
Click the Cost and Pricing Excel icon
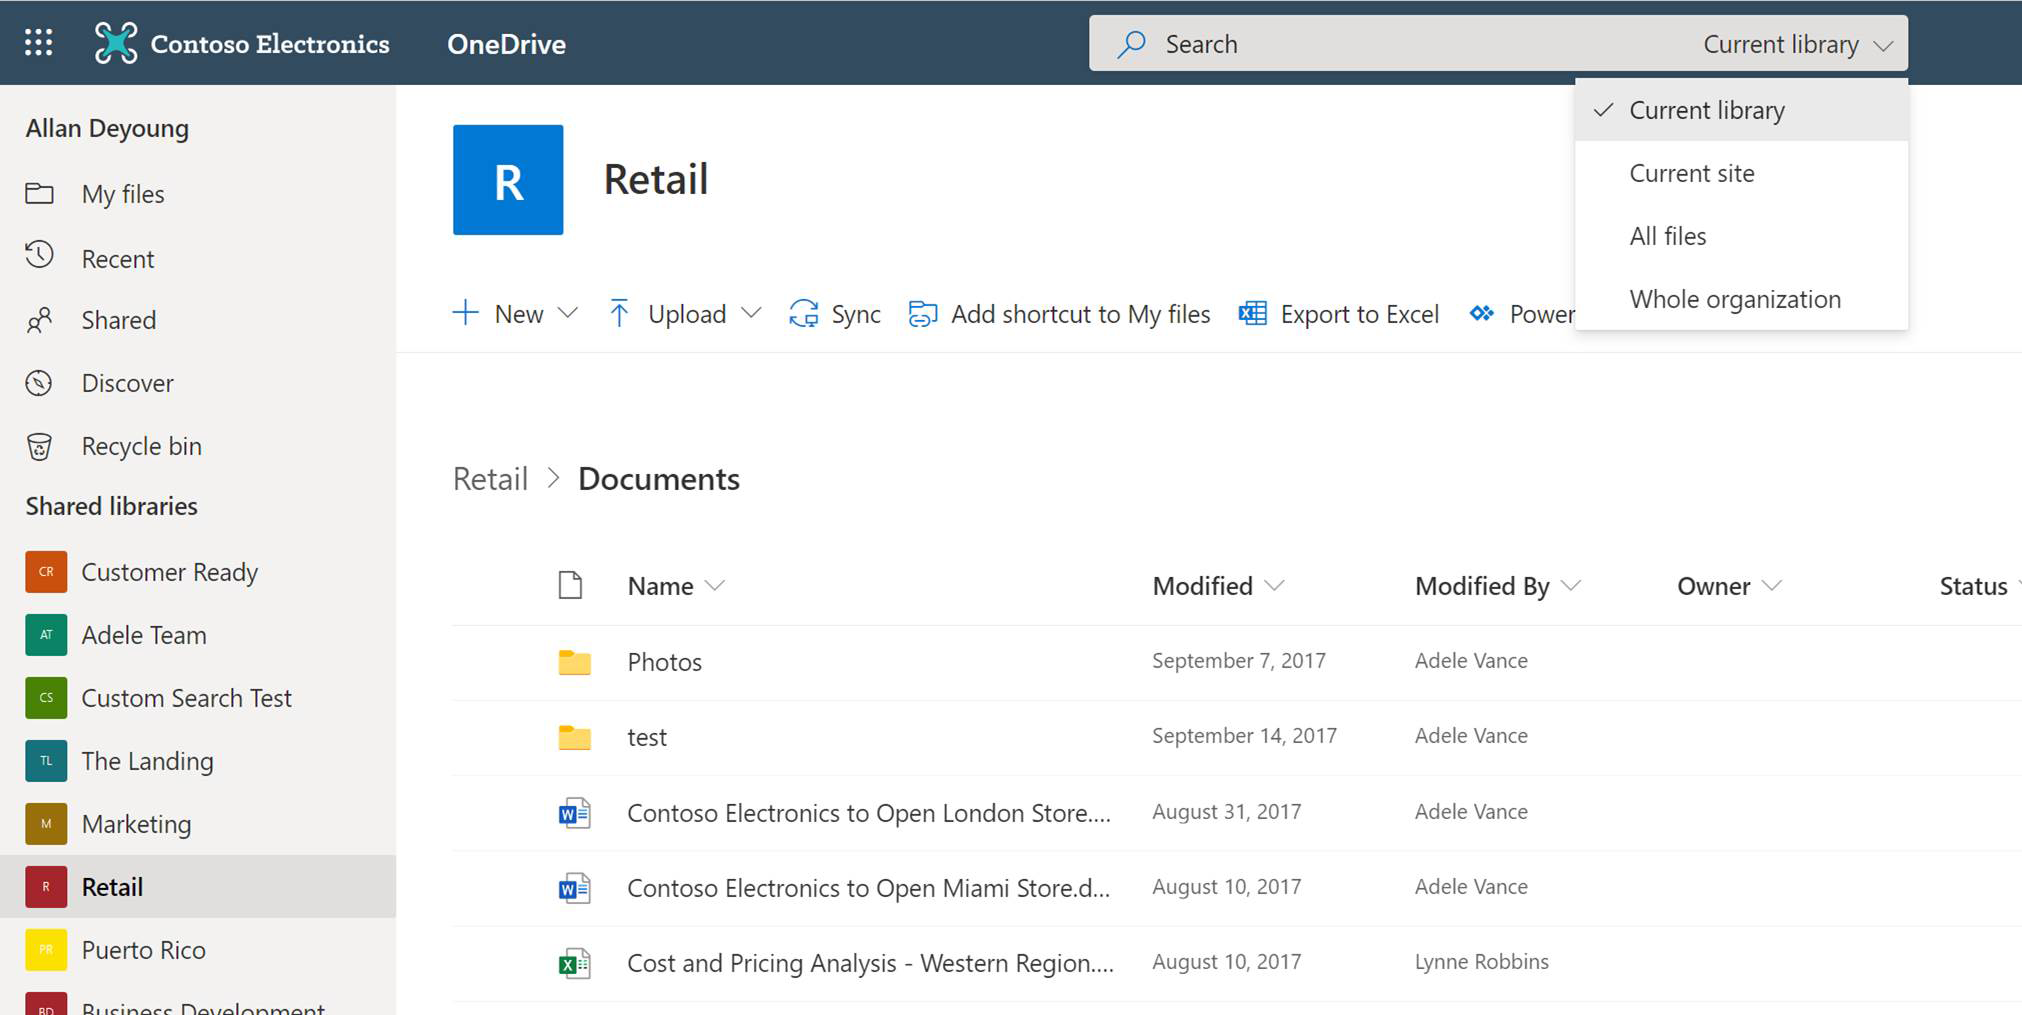574,963
